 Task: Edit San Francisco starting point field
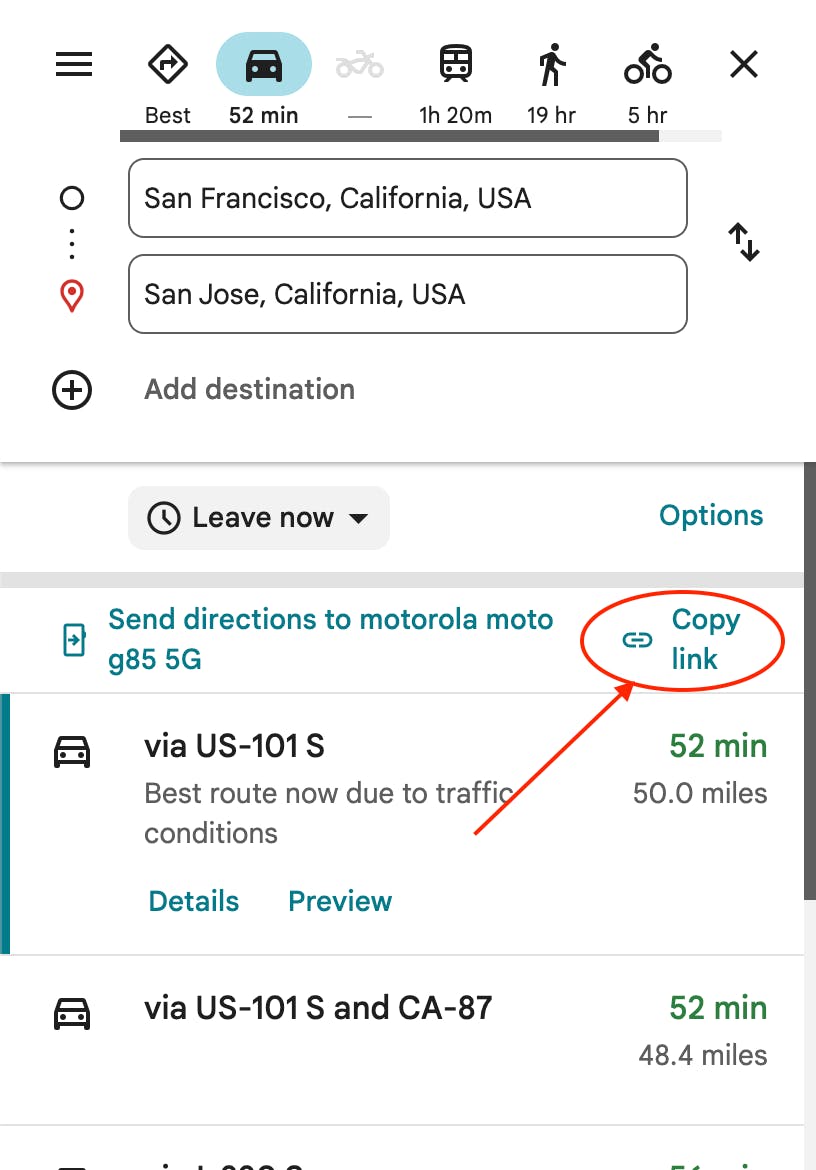[407, 198]
